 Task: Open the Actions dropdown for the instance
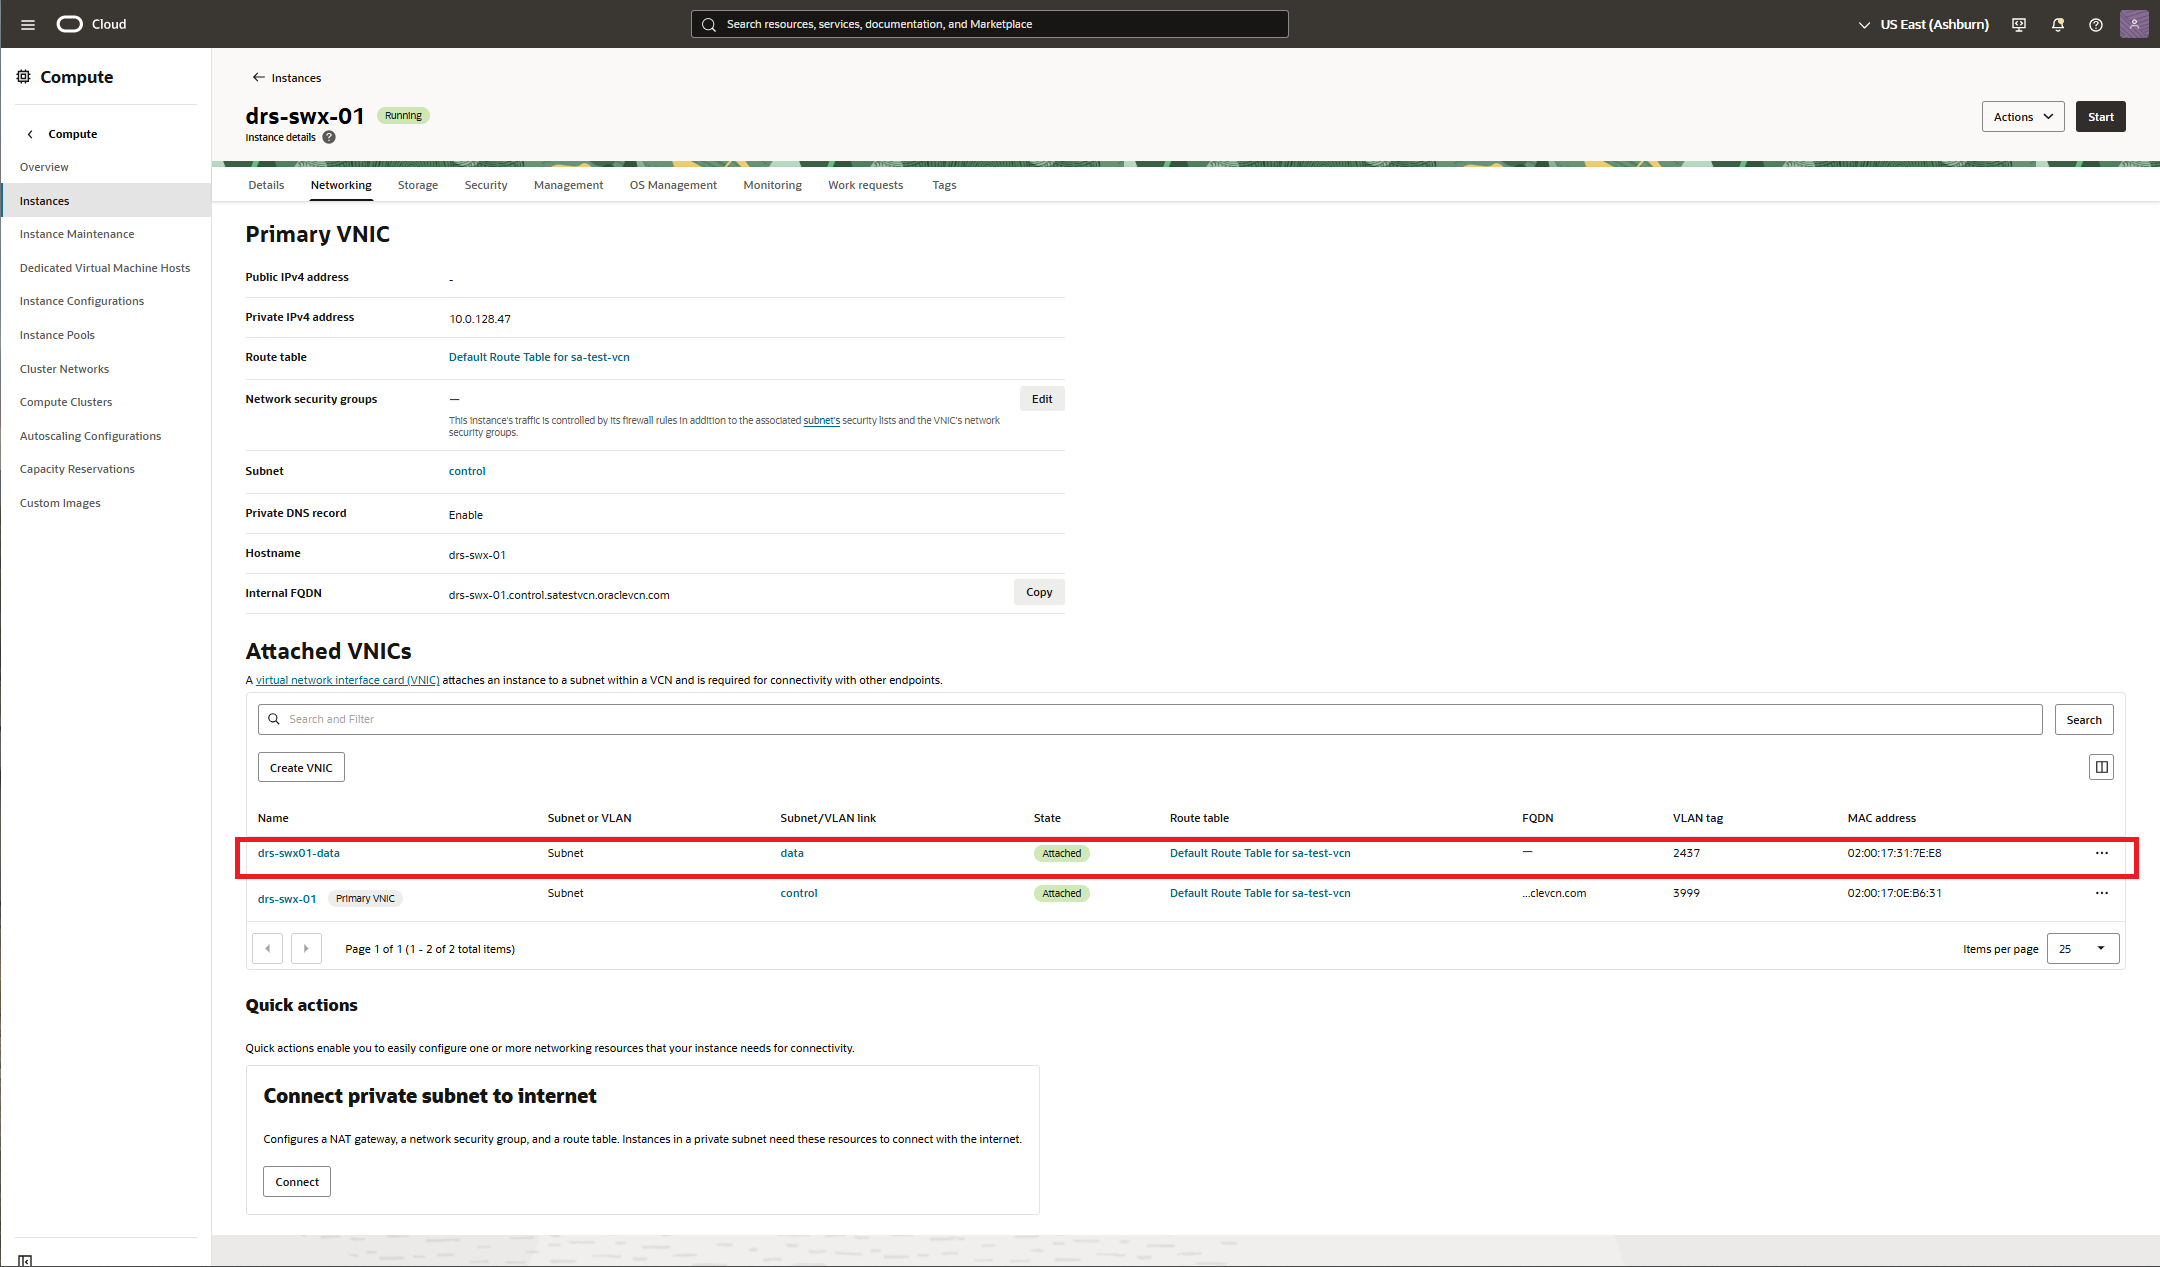click(2022, 116)
